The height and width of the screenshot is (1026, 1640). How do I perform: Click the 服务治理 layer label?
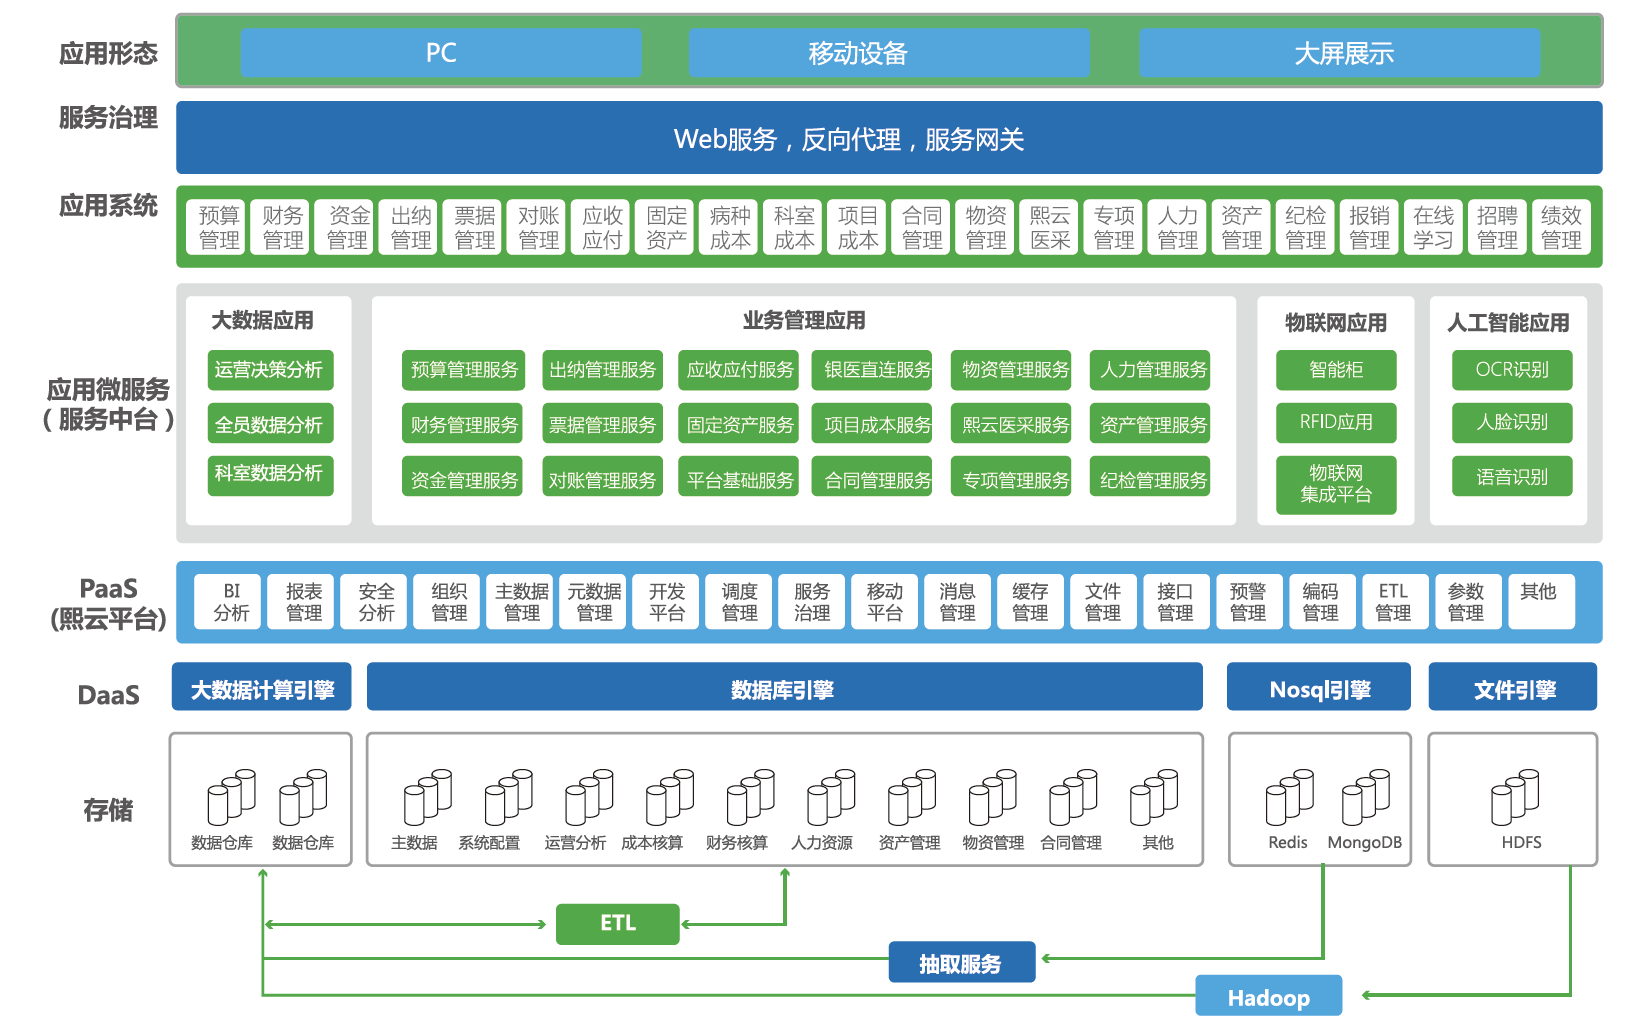pos(108,118)
